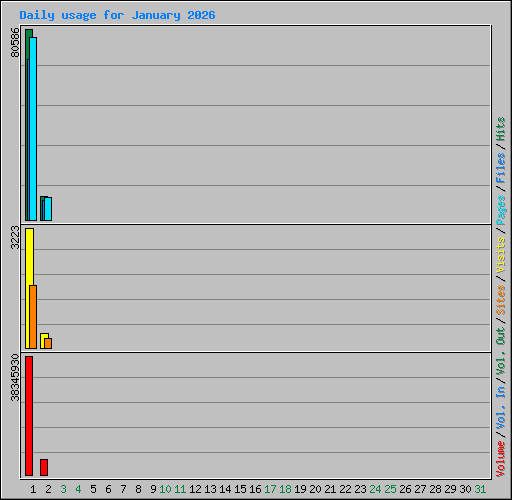512x500 pixels.
Task: Click the cyan Pages bar for day 1
Action: (33, 129)
